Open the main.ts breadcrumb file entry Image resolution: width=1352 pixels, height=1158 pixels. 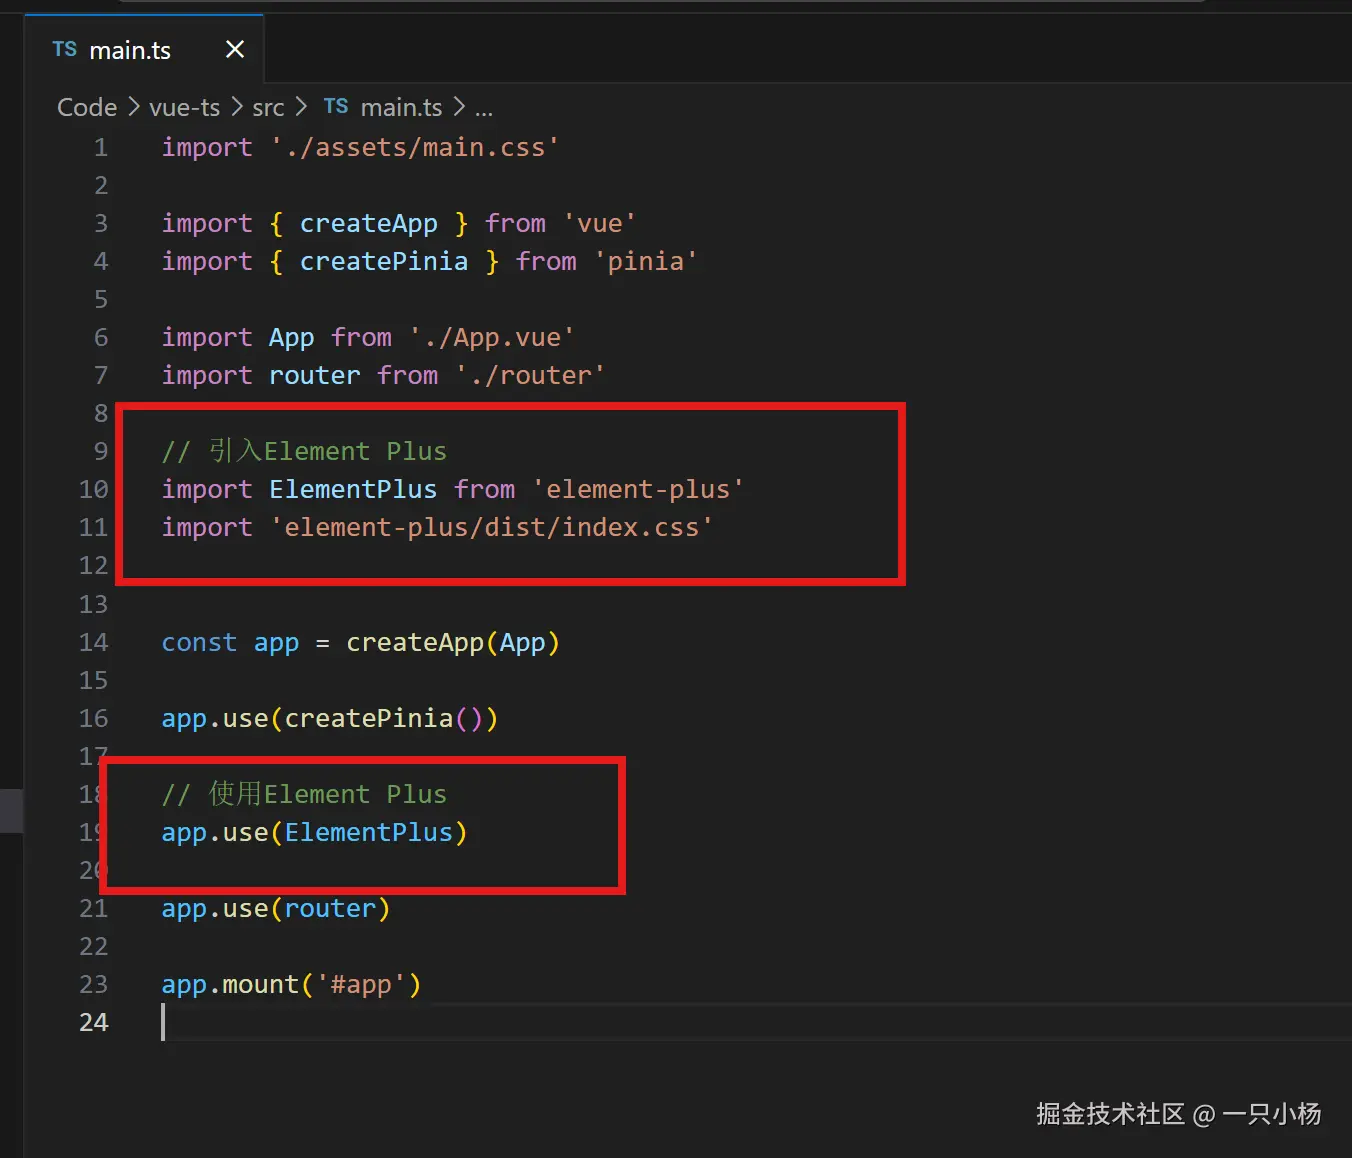[x=401, y=107]
